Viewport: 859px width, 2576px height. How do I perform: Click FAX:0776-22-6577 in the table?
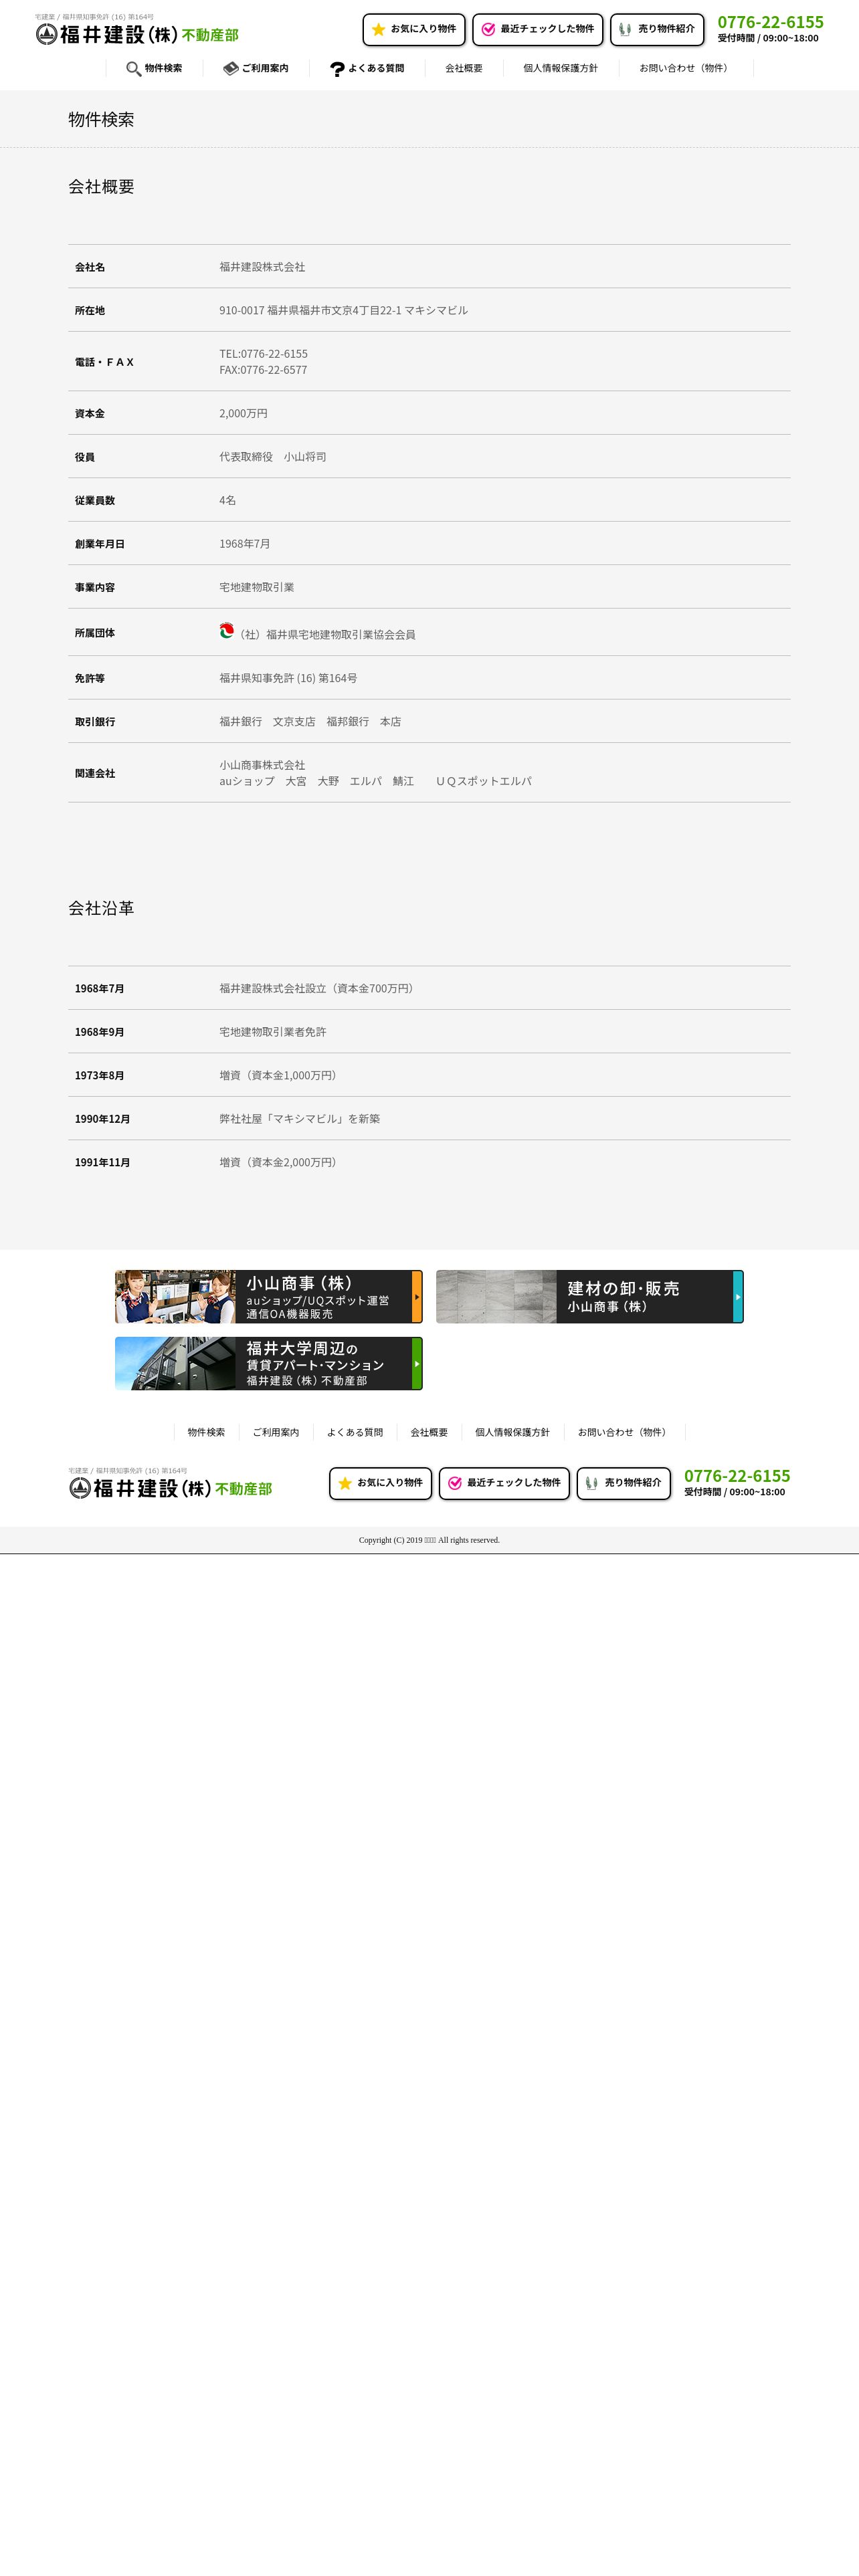tap(263, 370)
